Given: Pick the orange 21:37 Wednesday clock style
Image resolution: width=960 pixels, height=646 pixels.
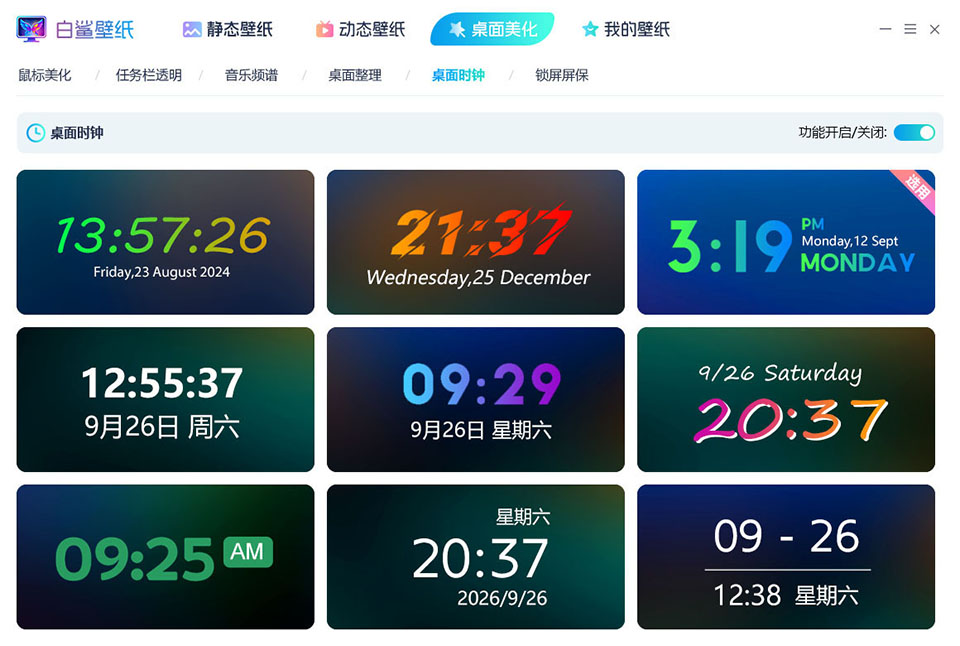Looking at the screenshot, I should pyautogui.click(x=476, y=242).
